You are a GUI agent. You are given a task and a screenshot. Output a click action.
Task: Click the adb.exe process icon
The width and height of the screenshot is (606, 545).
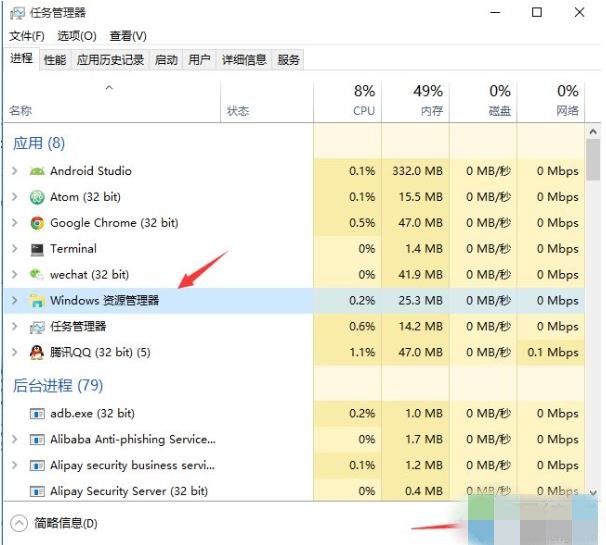coord(37,414)
